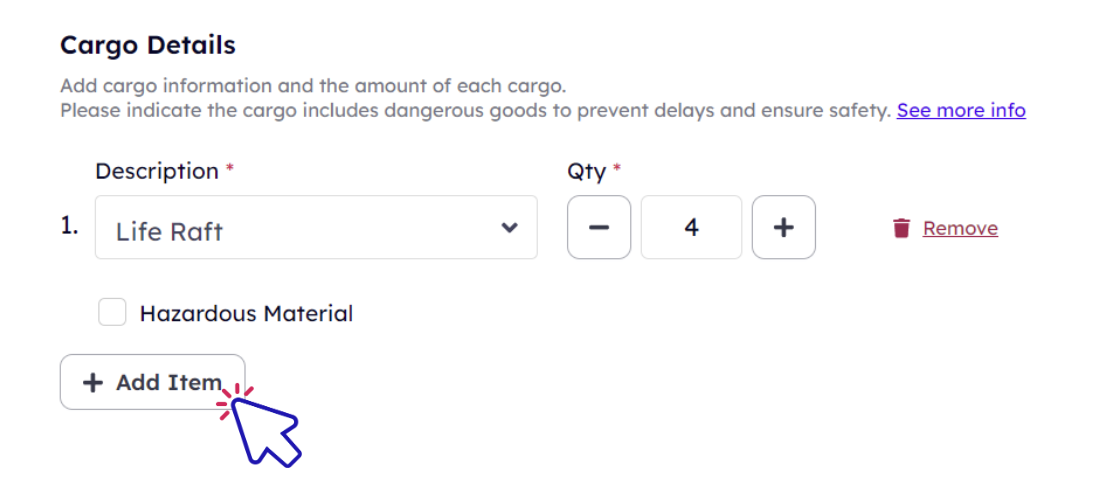Click the Description field label

157,171
